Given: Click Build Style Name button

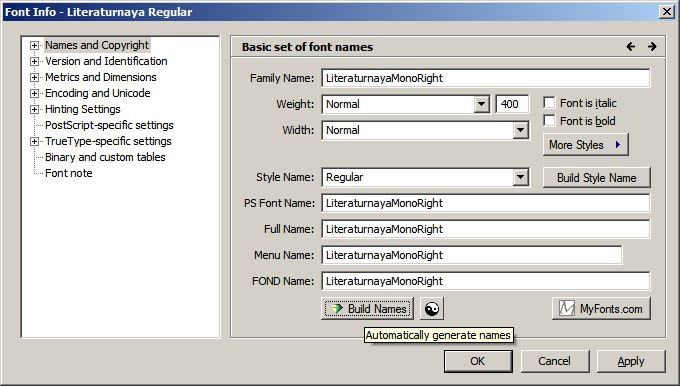Looking at the screenshot, I should pos(596,177).
